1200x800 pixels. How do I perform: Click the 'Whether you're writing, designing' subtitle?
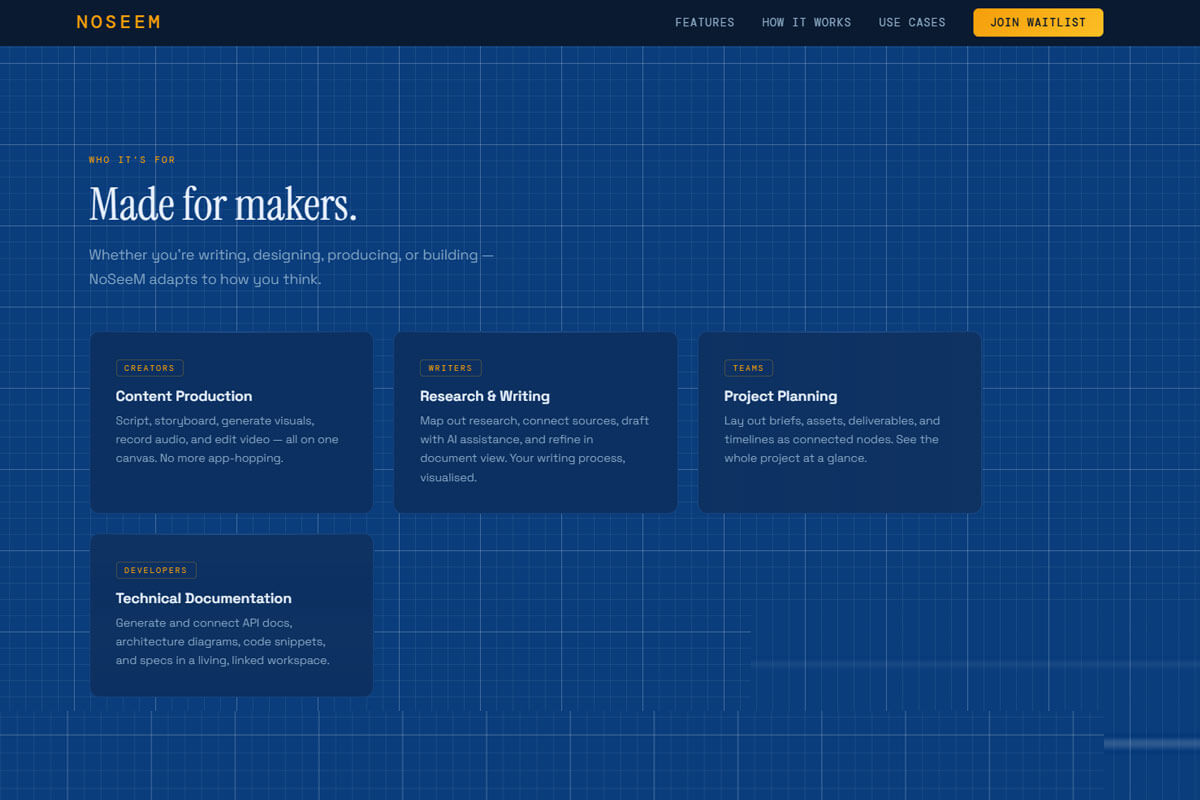(x=291, y=267)
